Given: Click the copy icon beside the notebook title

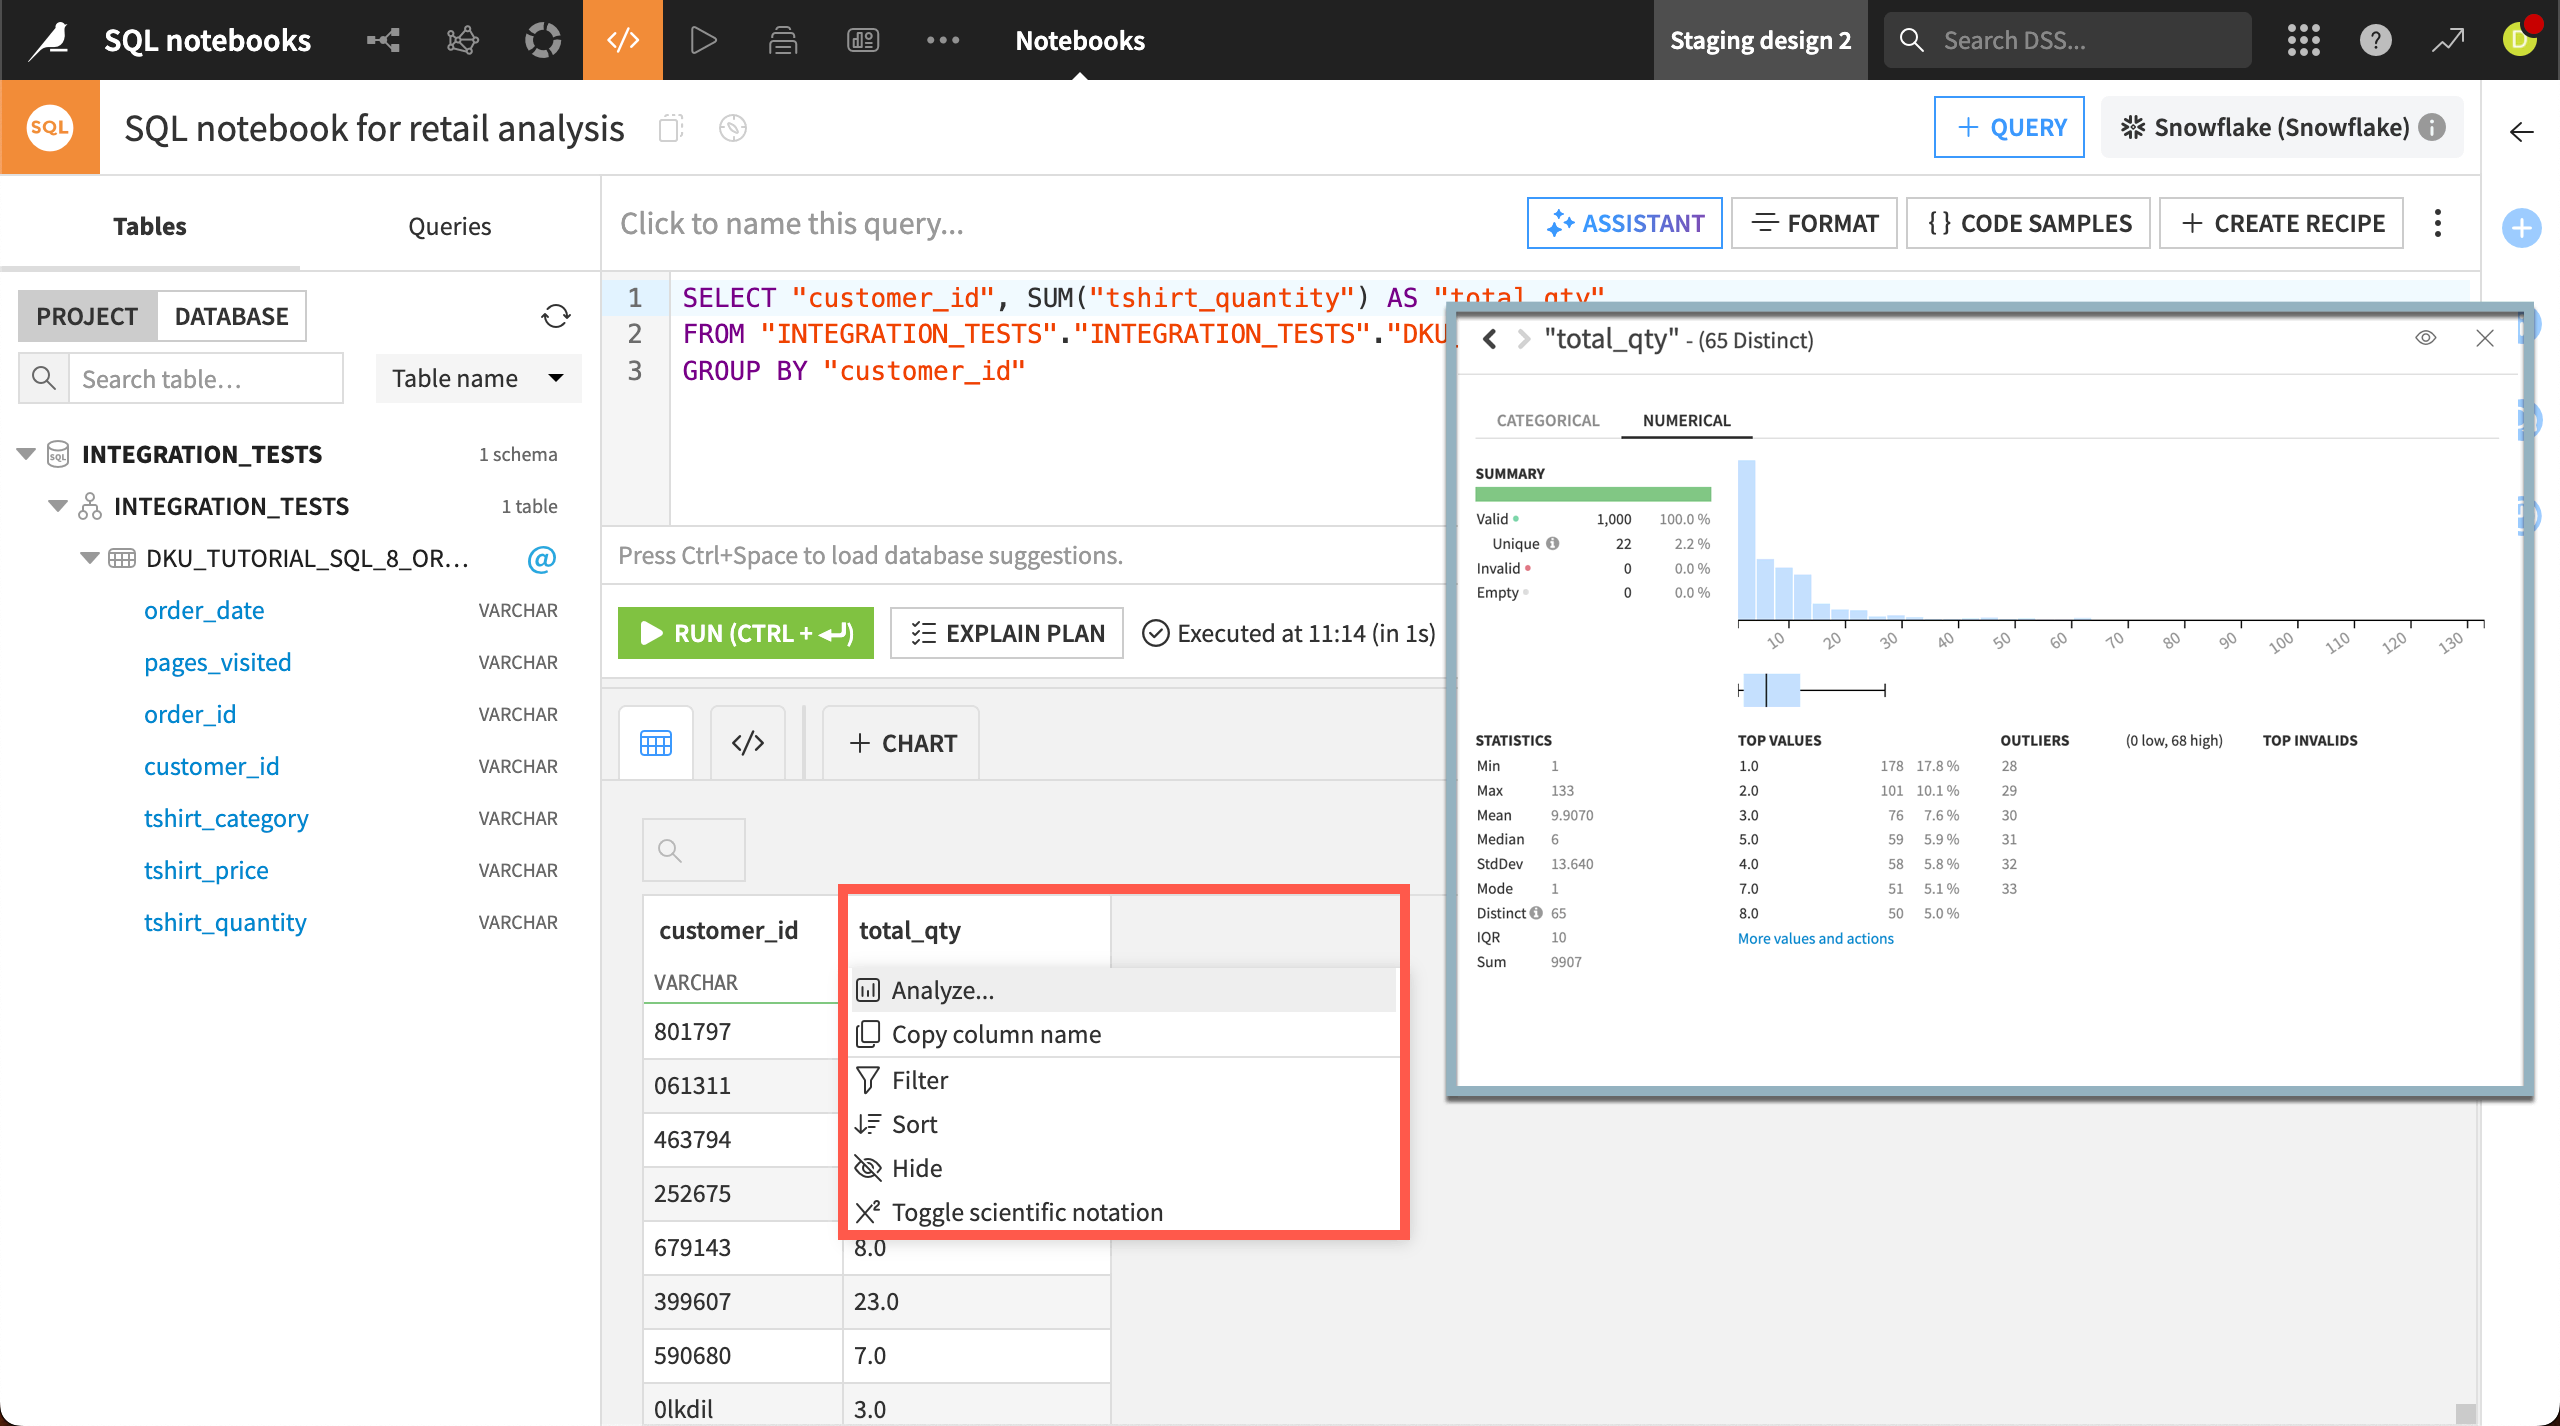Looking at the screenshot, I should click(x=671, y=128).
